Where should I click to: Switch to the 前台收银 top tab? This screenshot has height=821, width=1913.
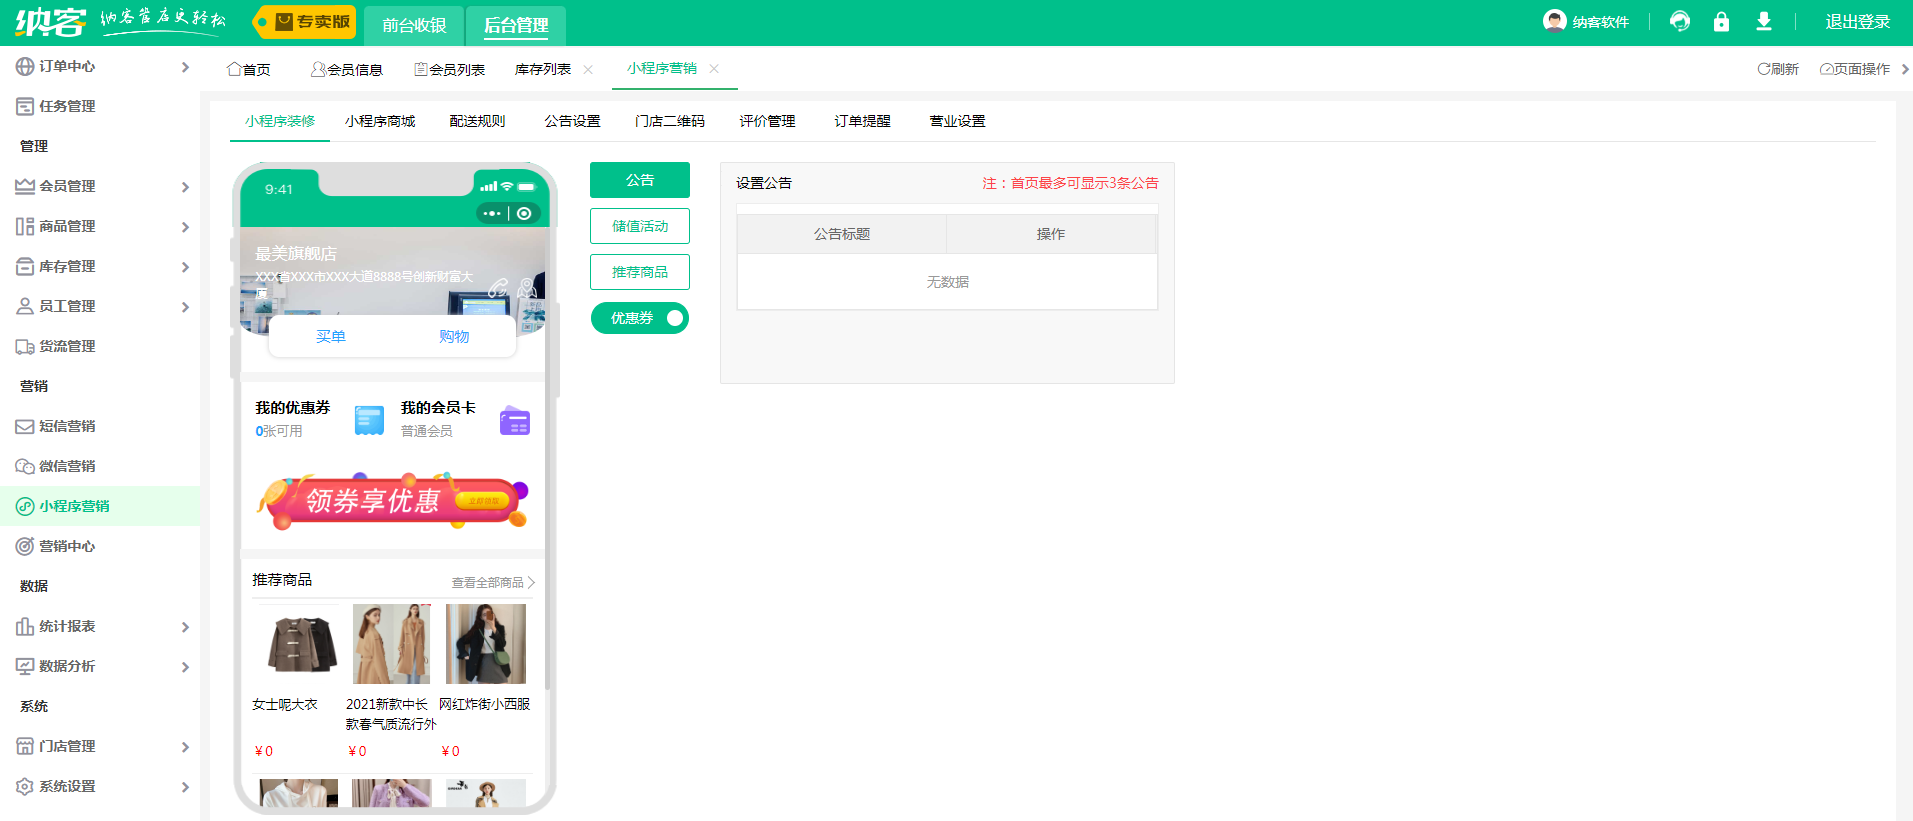point(414,25)
